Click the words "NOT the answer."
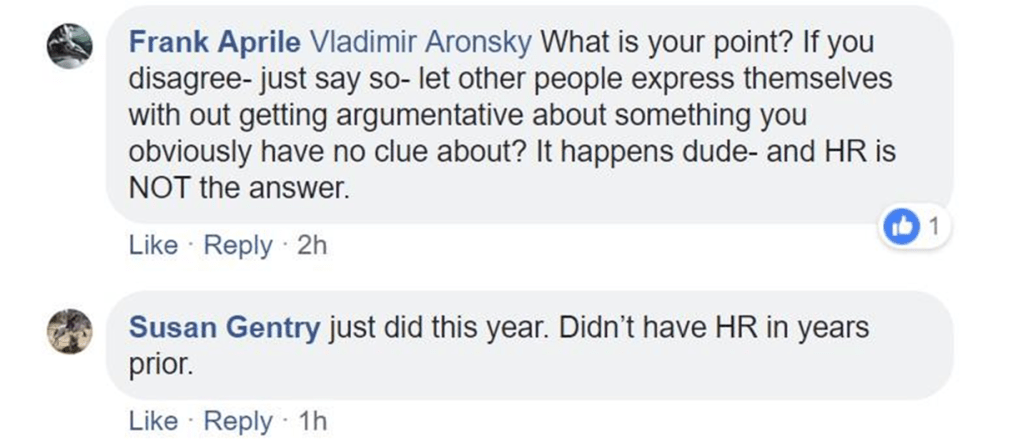The width and height of the screenshot is (1023, 447). [240, 186]
